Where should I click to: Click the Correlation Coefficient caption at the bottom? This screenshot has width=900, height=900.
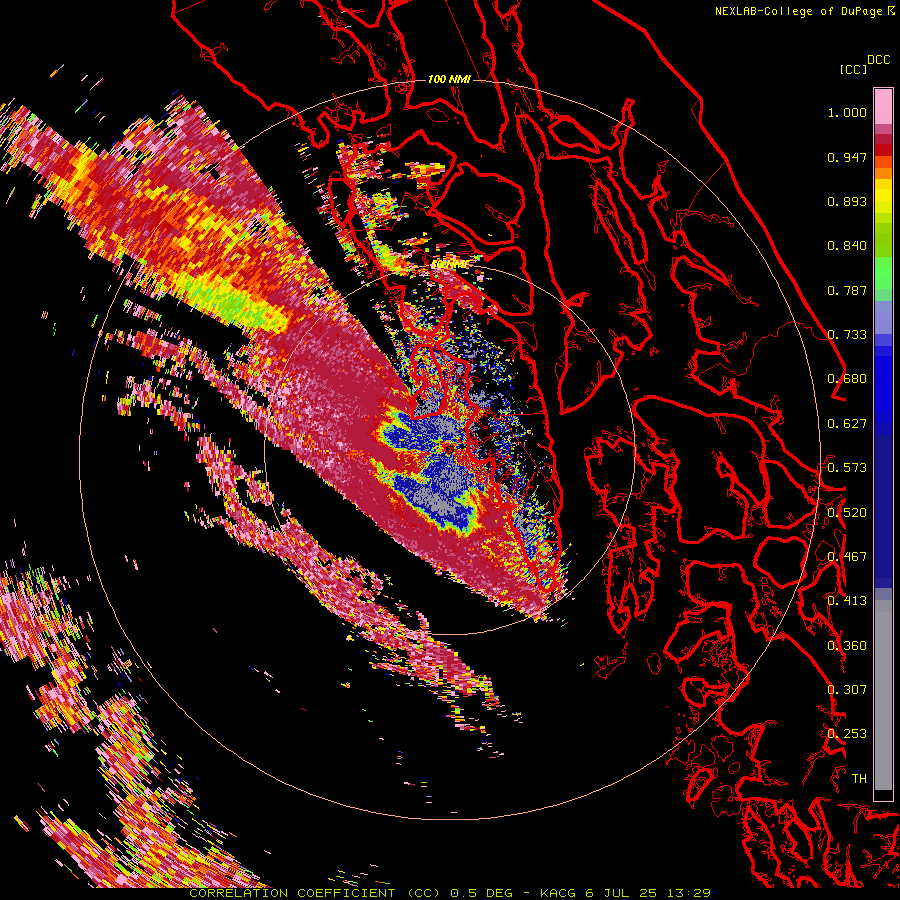[450, 893]
